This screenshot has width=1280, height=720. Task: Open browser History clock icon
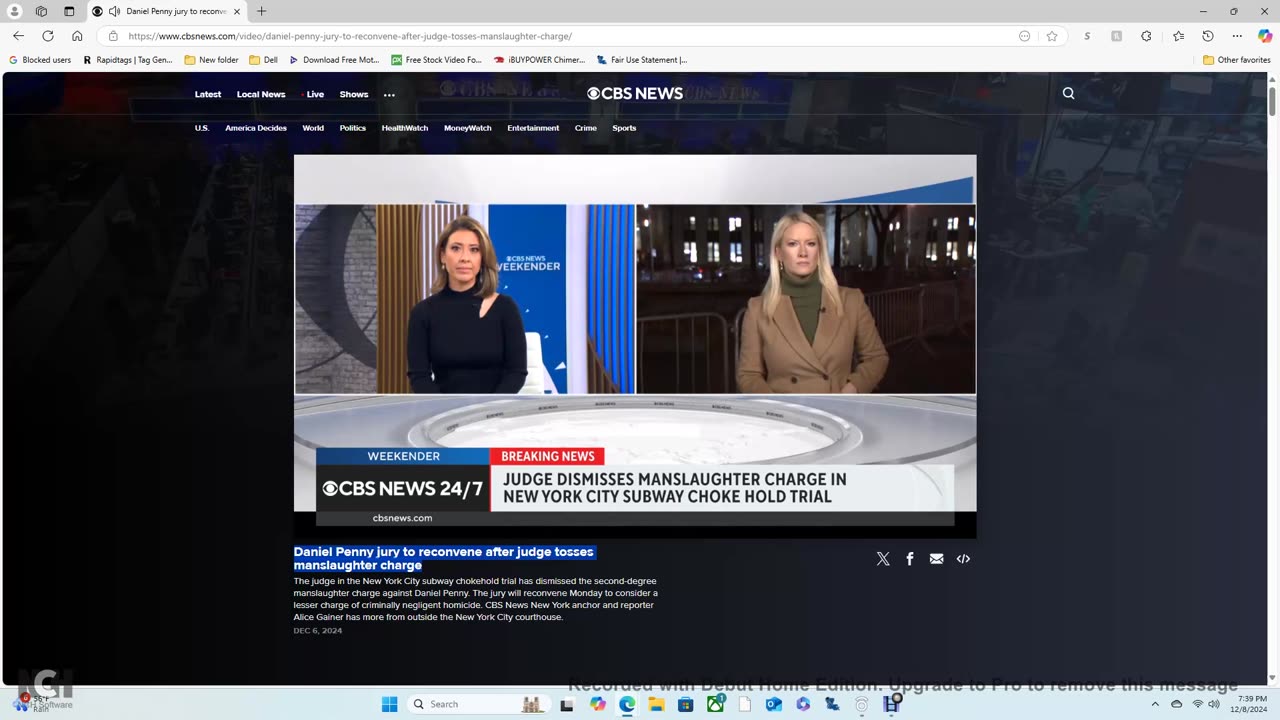[1208, 36]
